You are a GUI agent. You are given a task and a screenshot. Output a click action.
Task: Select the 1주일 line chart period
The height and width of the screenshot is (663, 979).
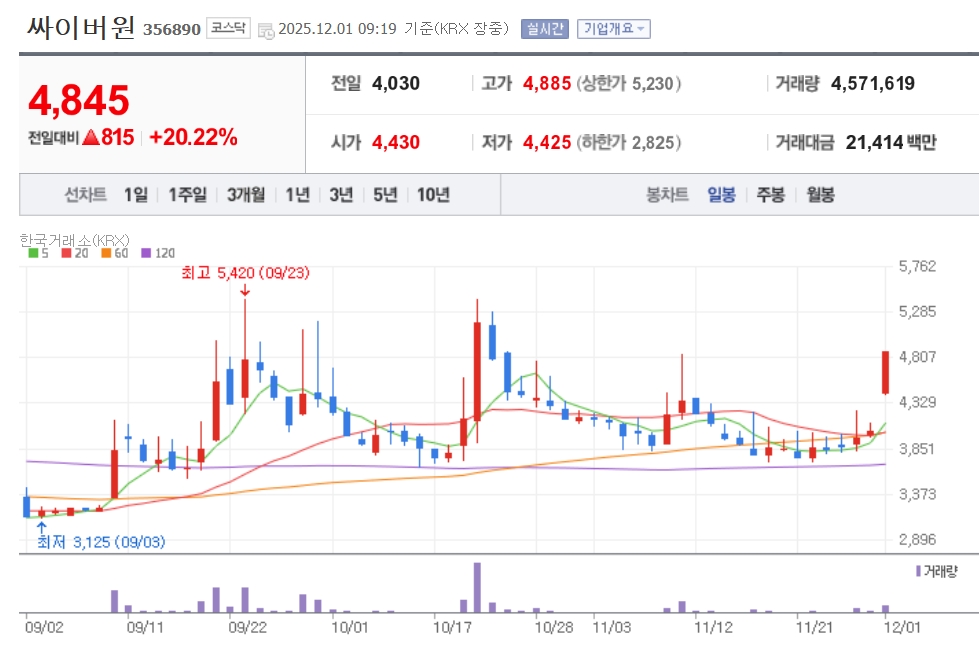click(187, 195)
